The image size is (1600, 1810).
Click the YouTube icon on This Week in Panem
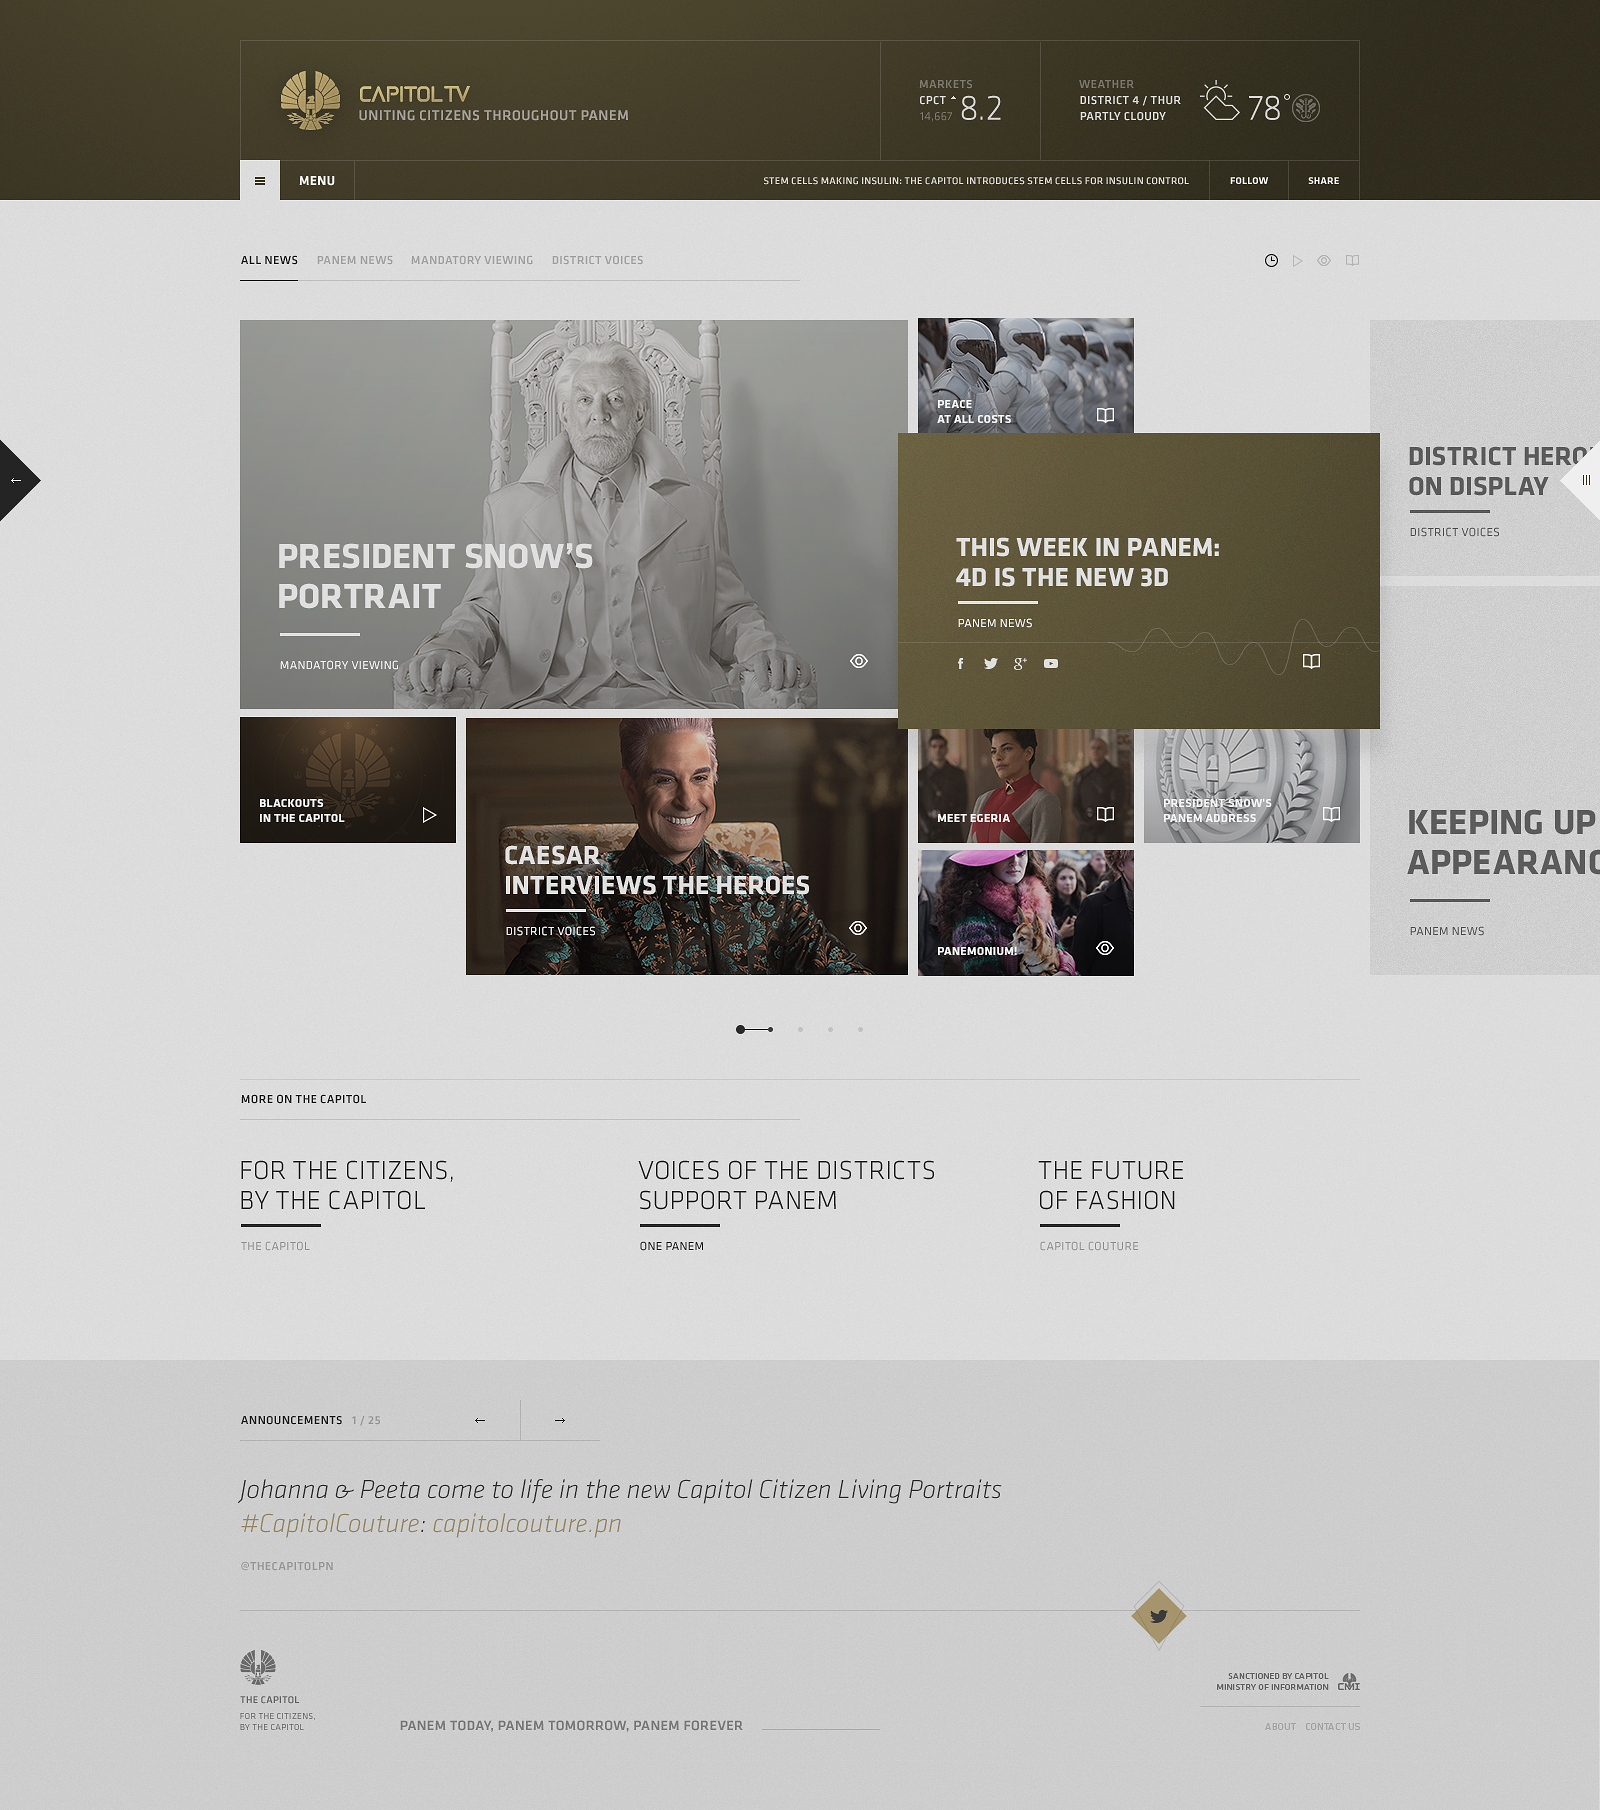1051,664
